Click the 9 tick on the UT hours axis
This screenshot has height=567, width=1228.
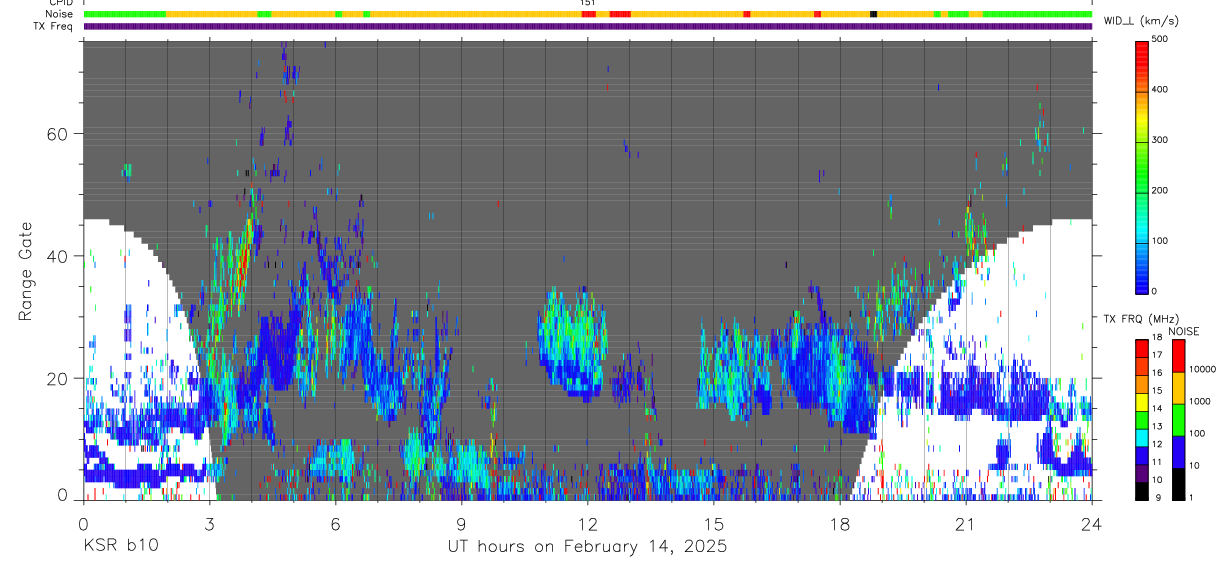coord(461,524)
